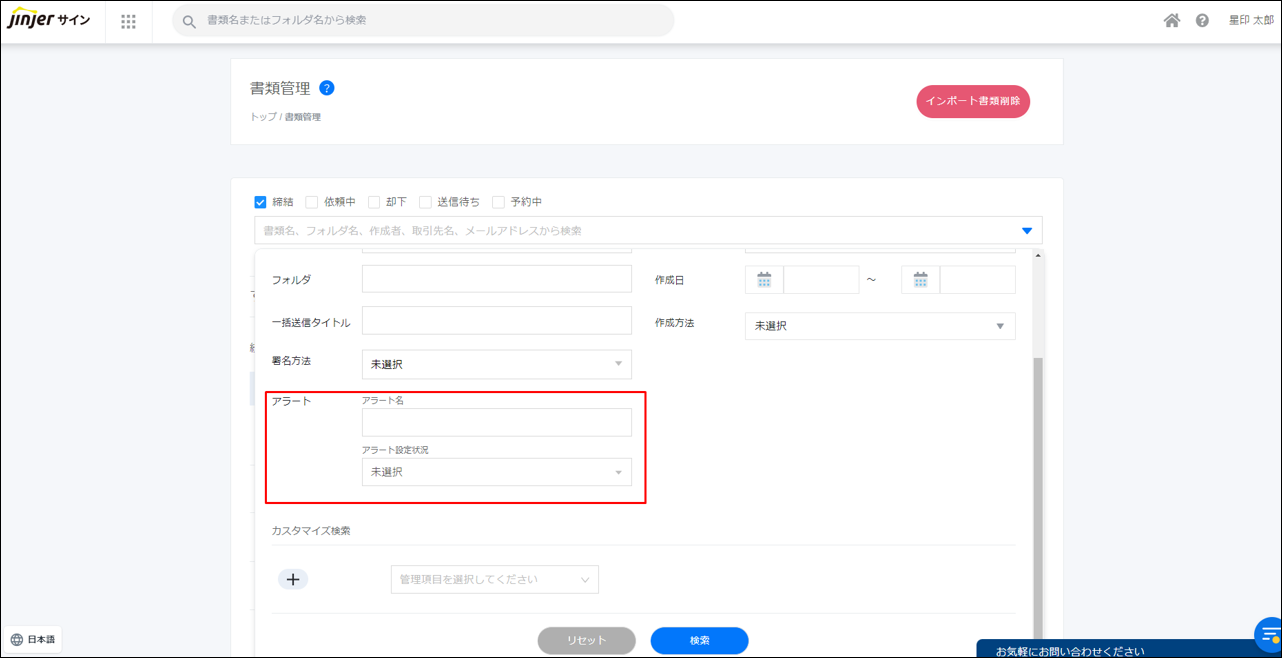1282x658 pixels.
Task: Click the home icon in header
Action: pyautogui.click(x=1171, y=21)
